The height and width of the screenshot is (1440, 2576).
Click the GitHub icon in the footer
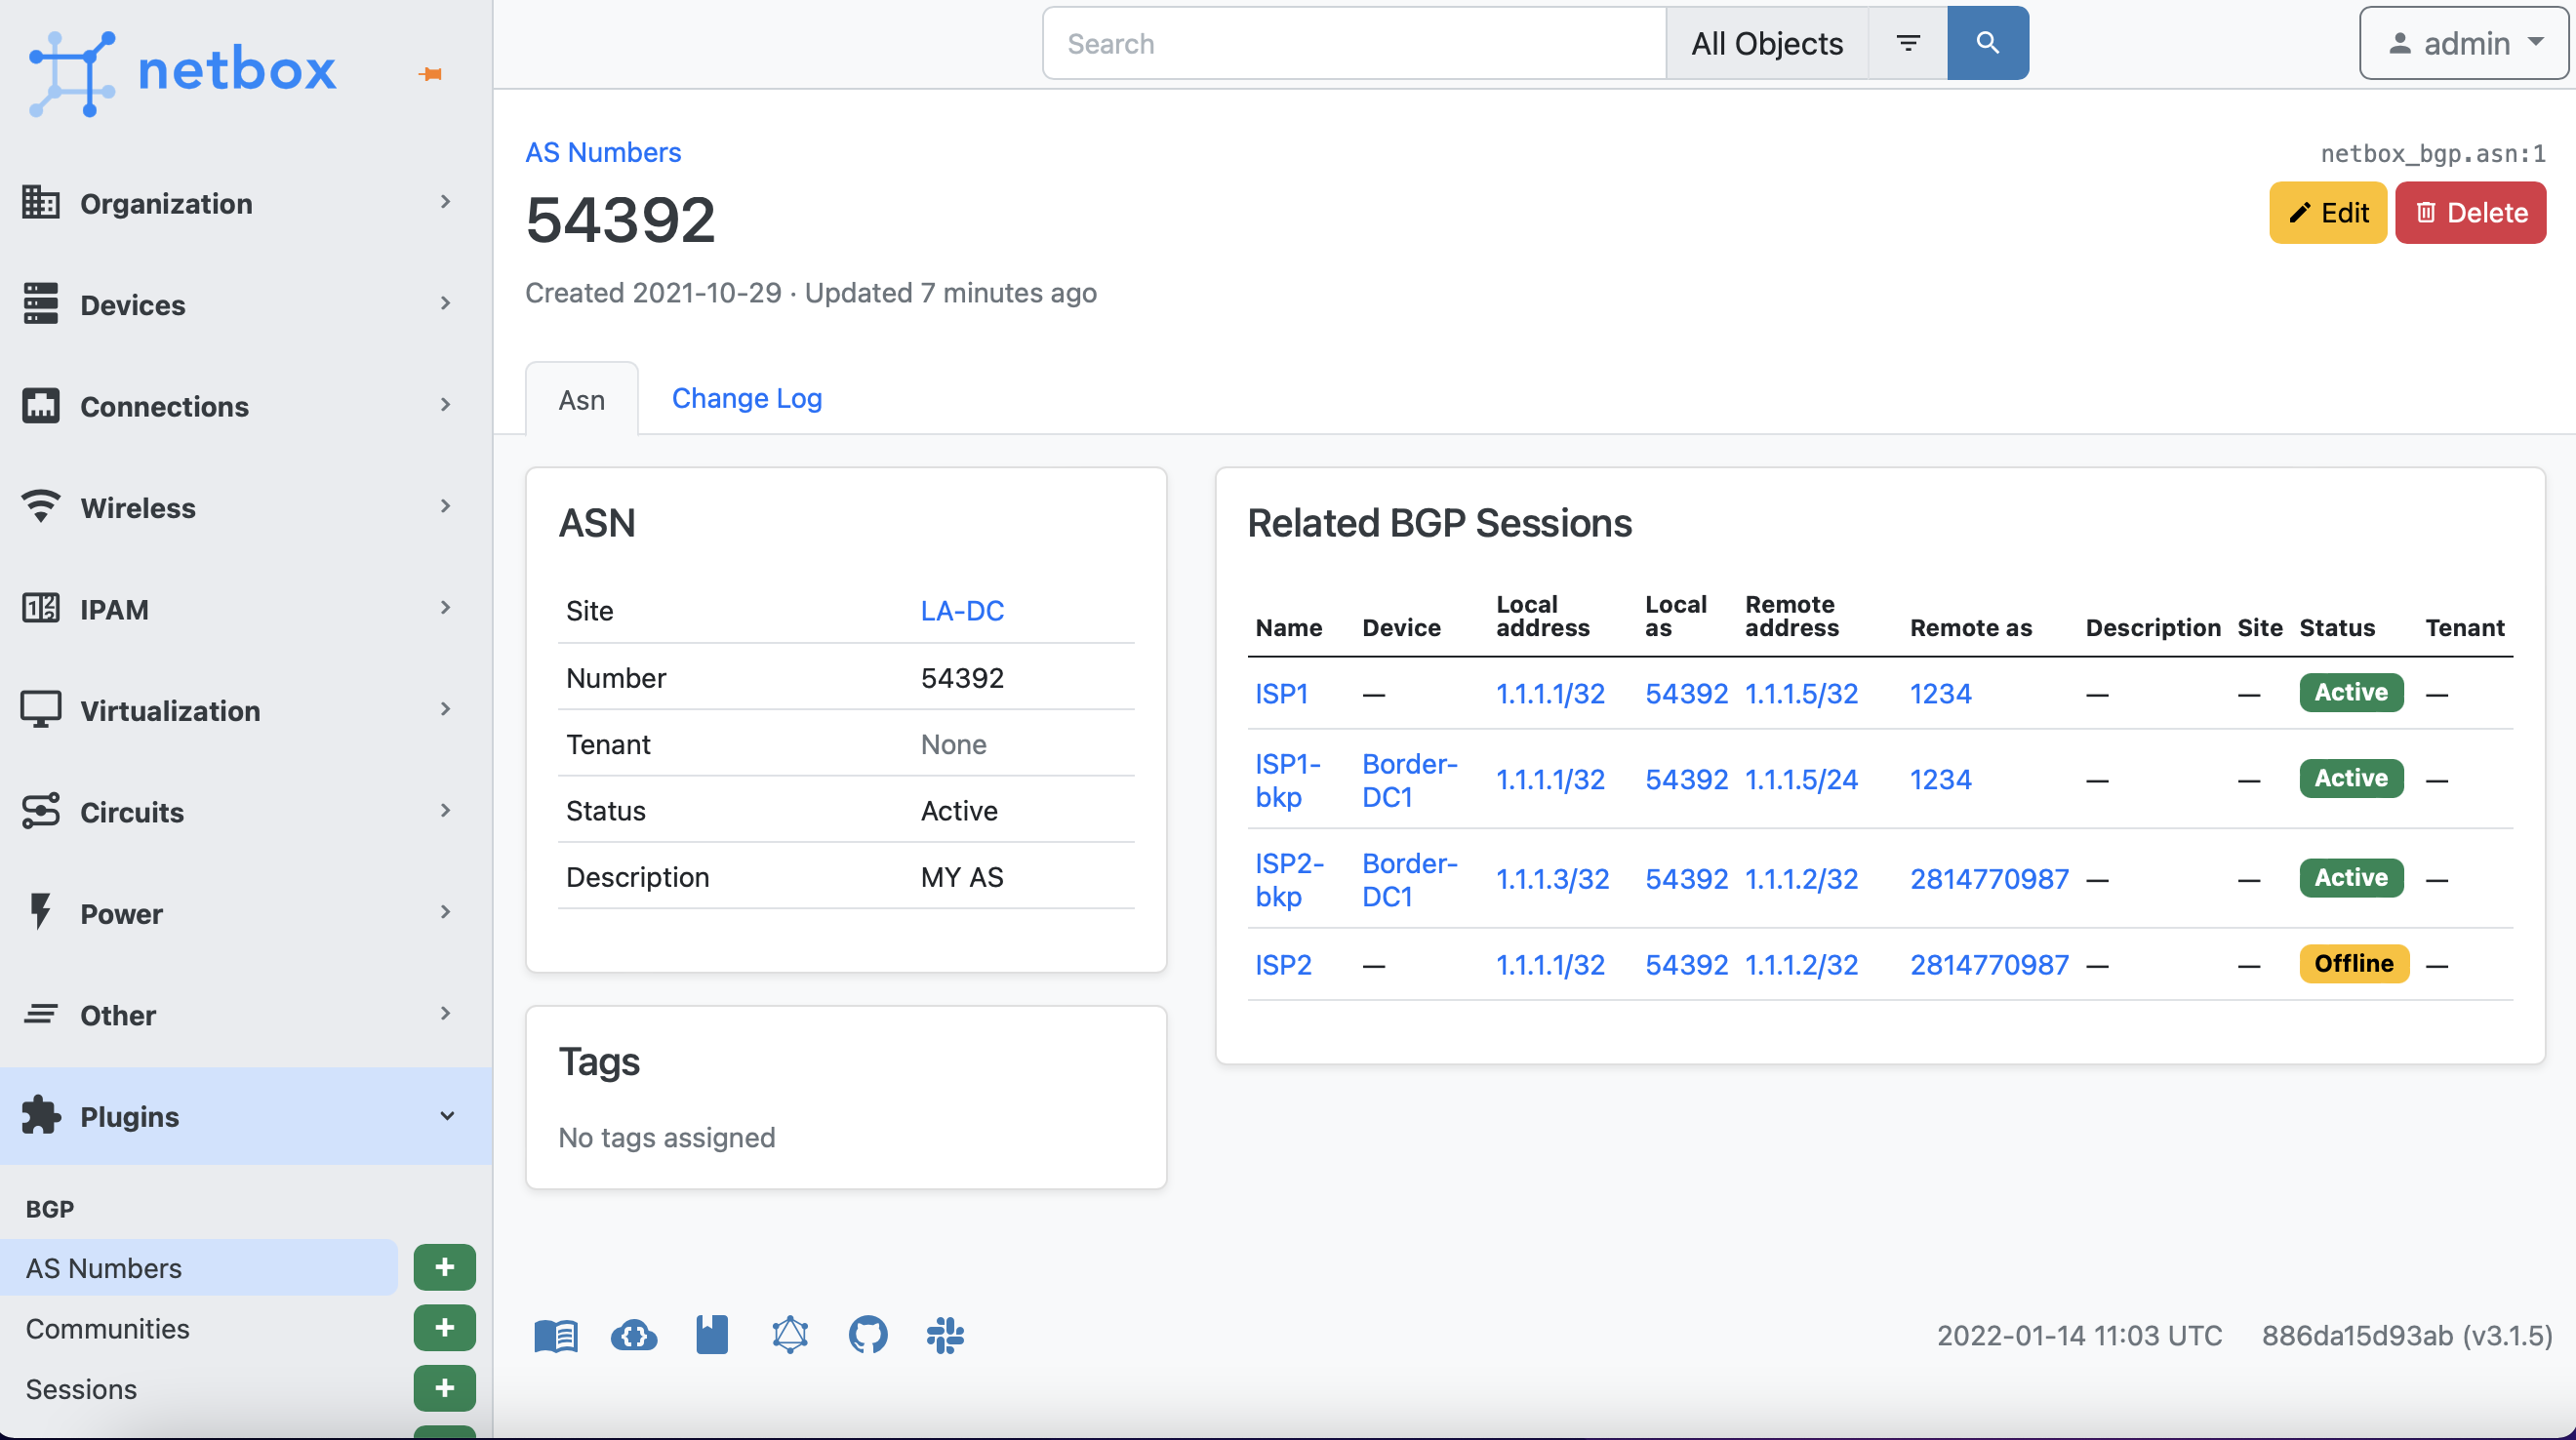(867, 1334)
